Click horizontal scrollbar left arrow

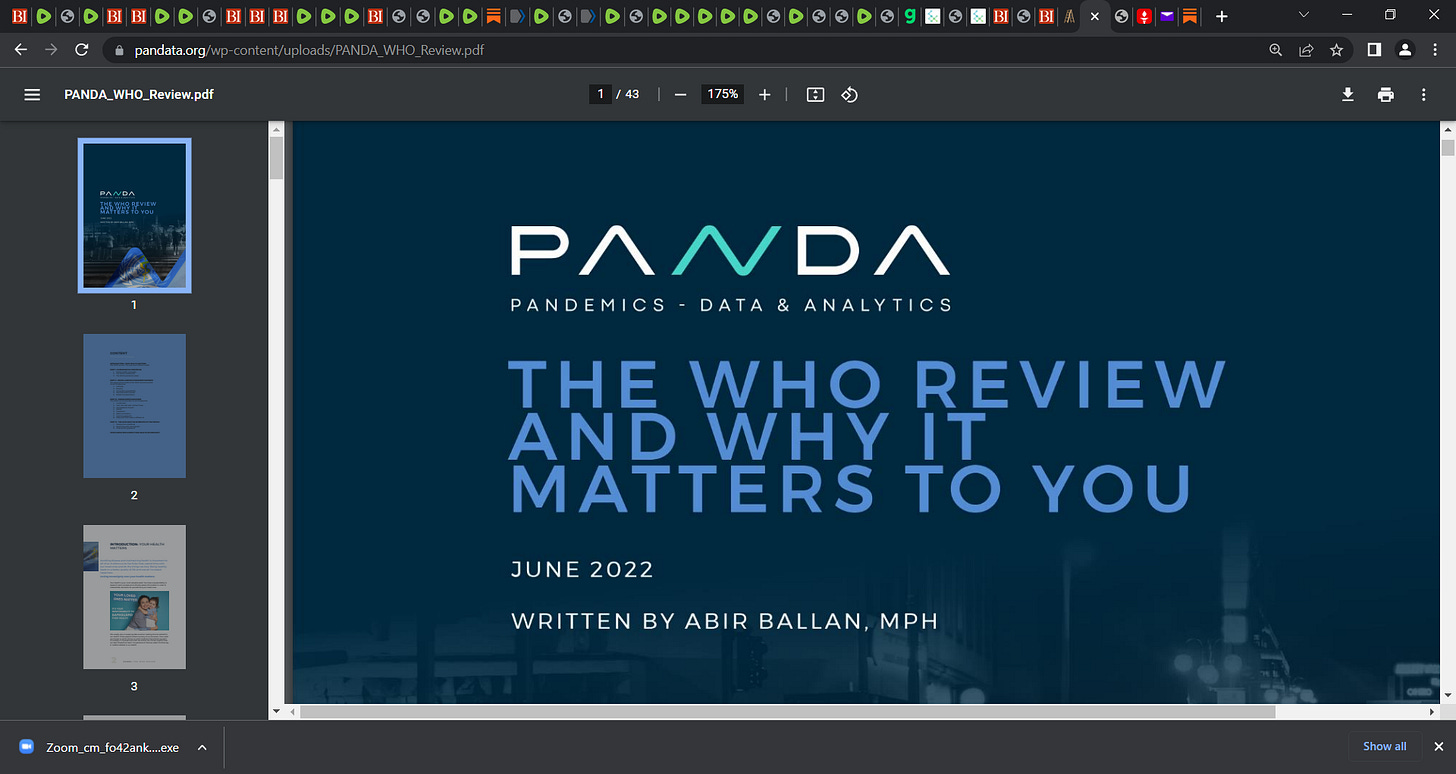(x=292, y=712)
